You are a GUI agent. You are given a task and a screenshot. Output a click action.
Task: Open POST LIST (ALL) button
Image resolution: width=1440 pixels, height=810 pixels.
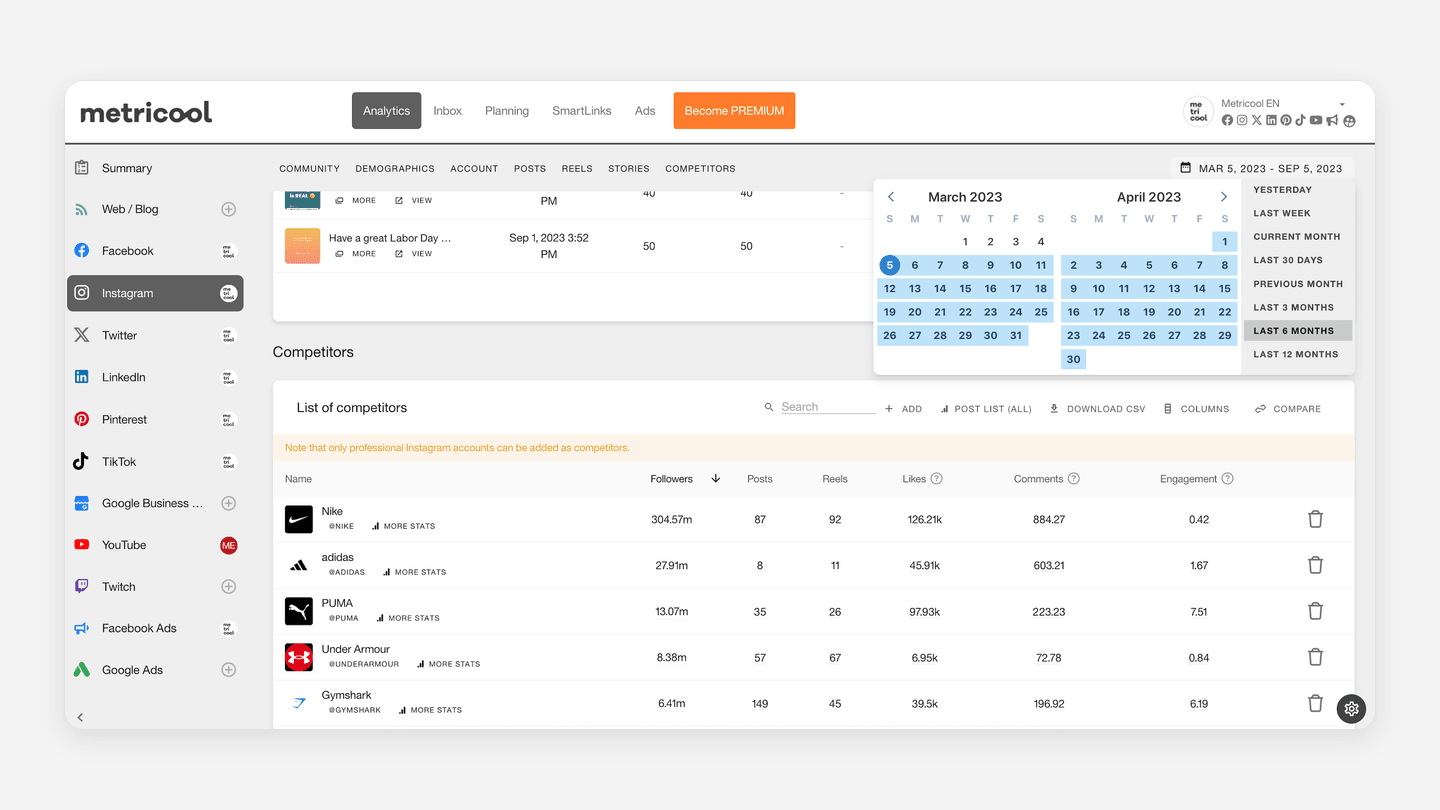[x=986, y=409]
